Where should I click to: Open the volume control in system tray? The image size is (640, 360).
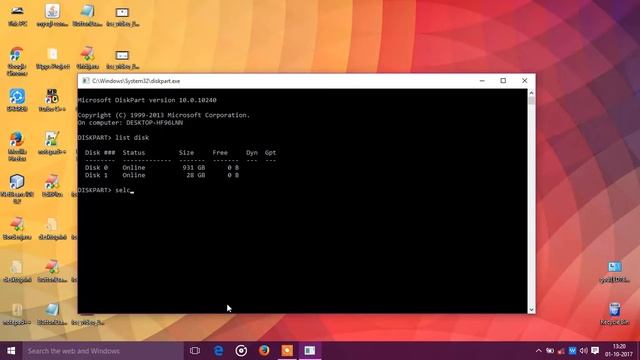[x=584, y=351]
